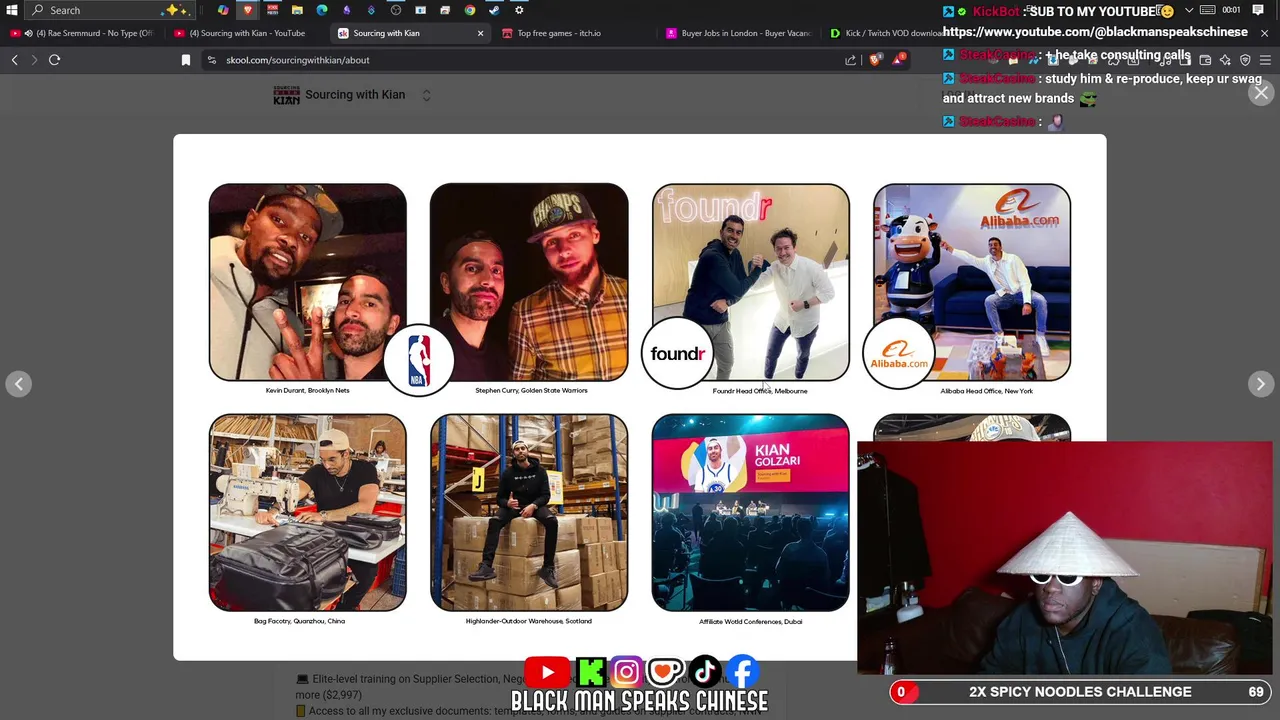Click caption 'Kevin Durant, Brooklyn Nets'

click(307, 390)
